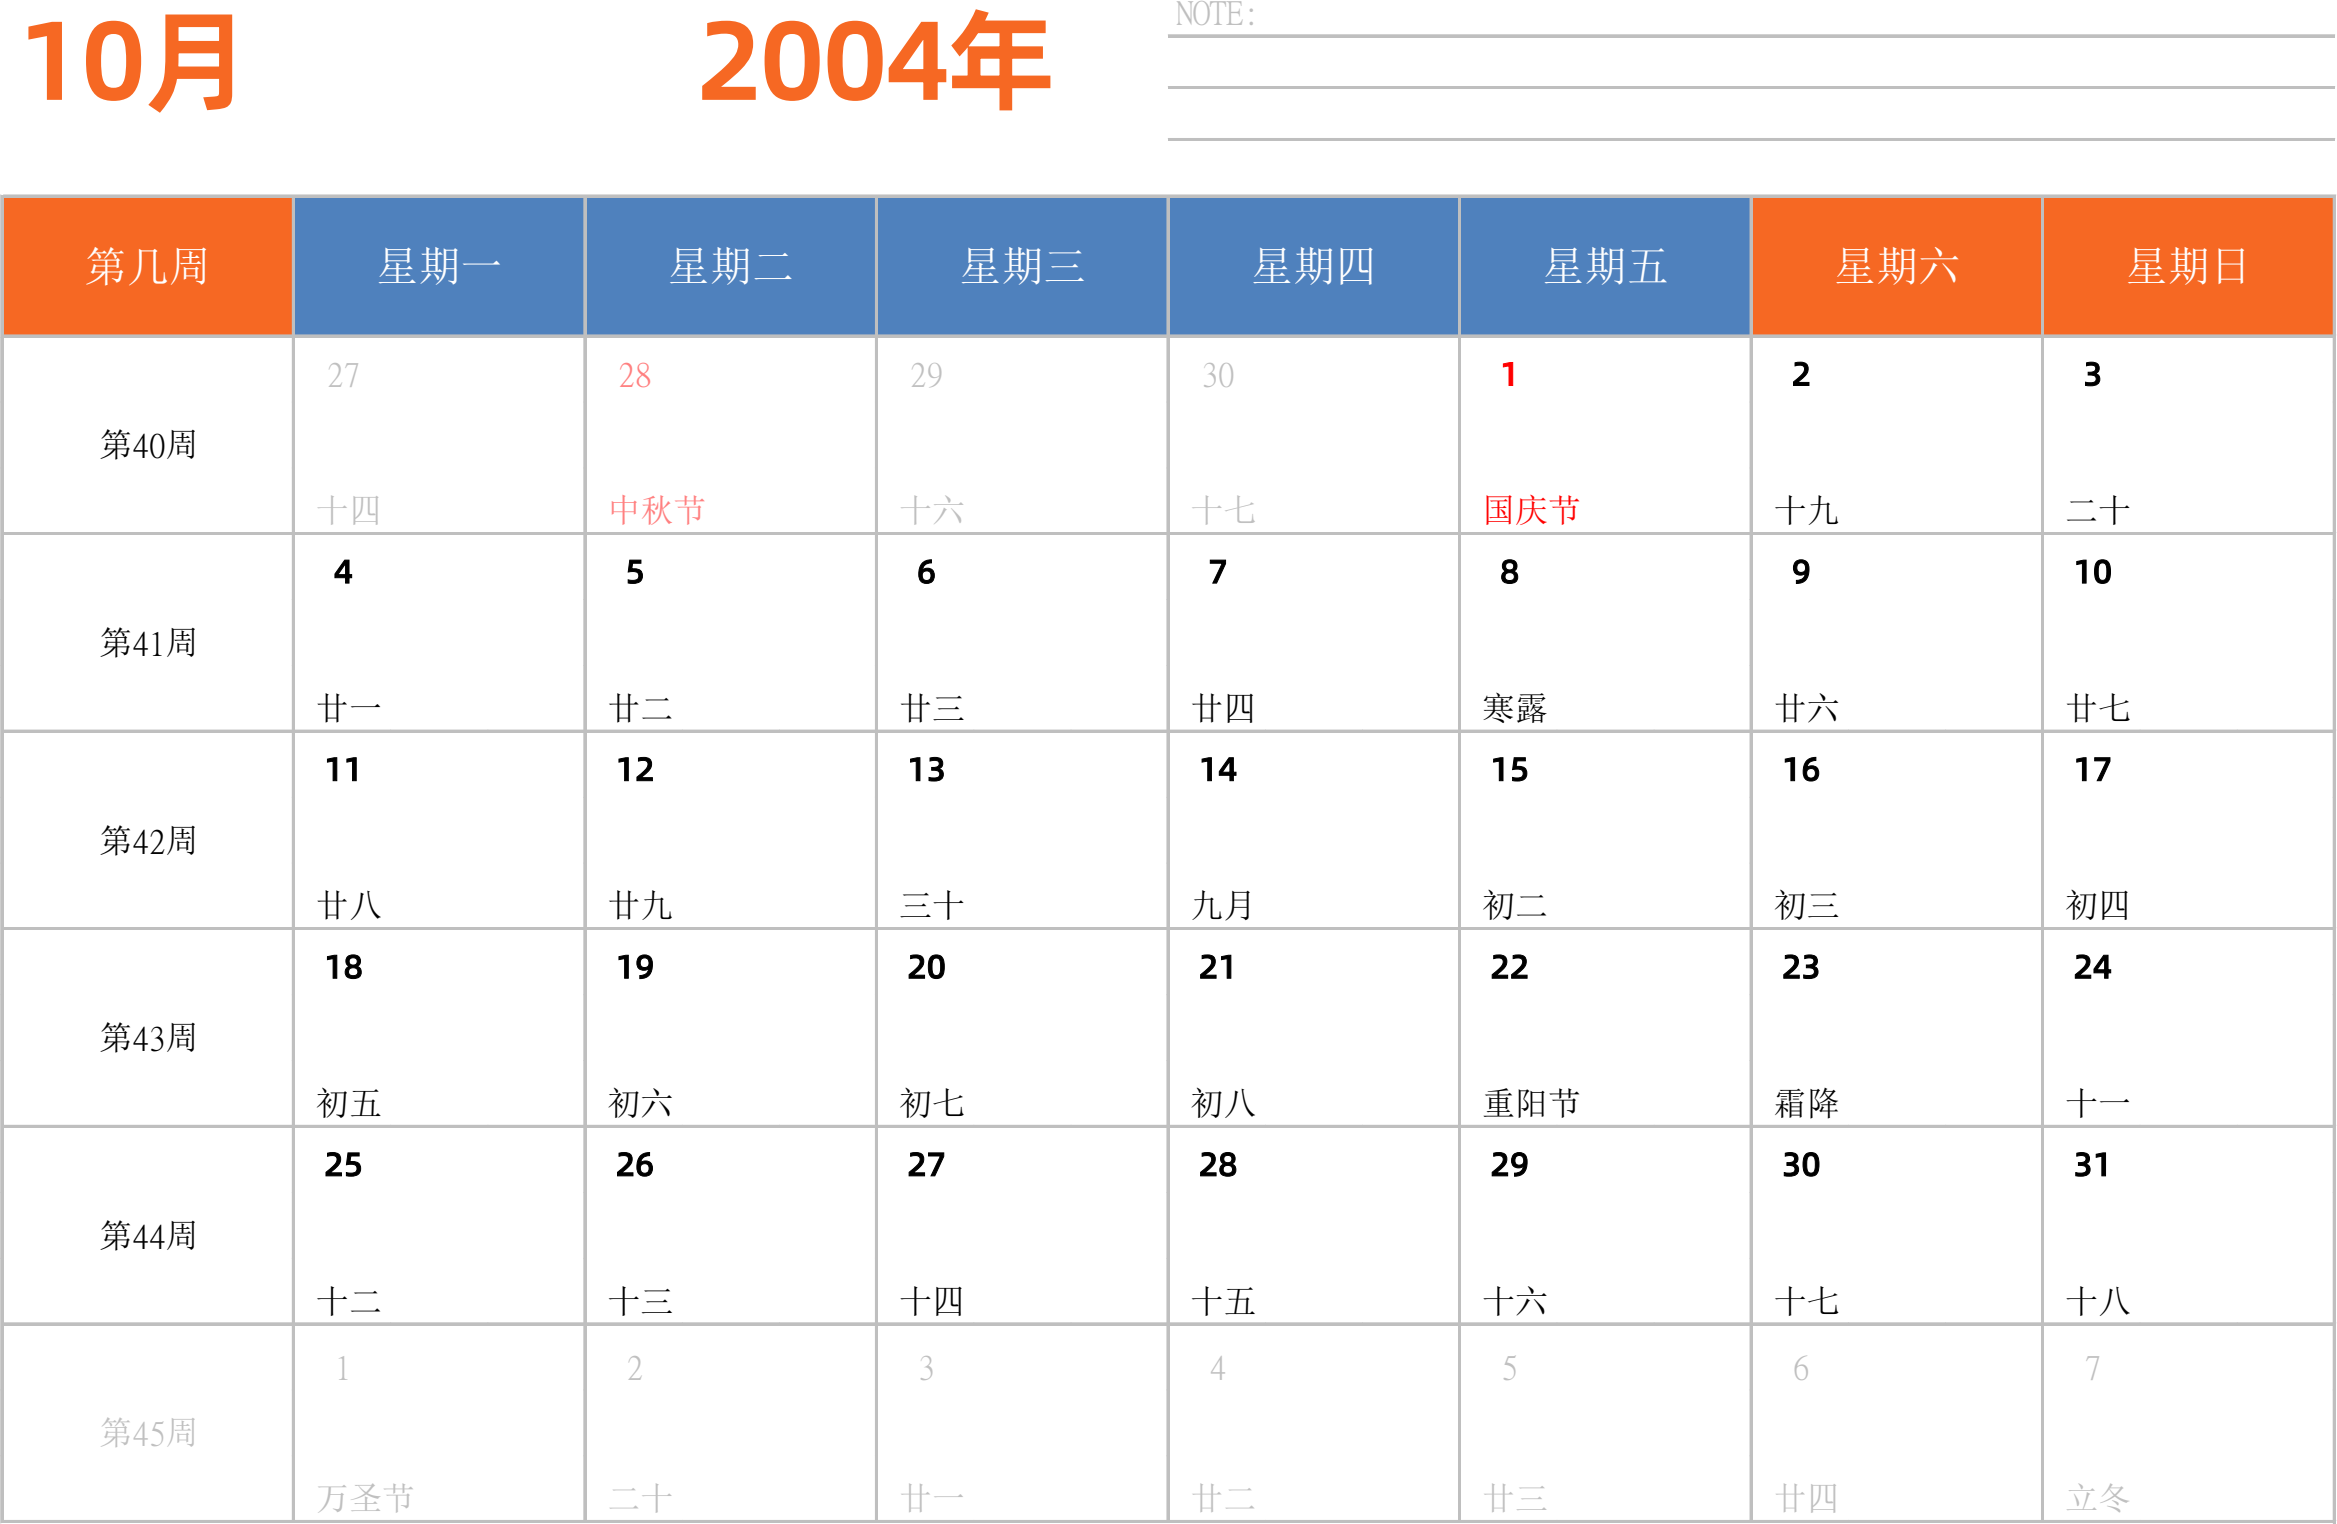This screenshot has height=1524, width=2337.
Task: Click the greyed 第45周 week label
Action: click(148, 1433)
